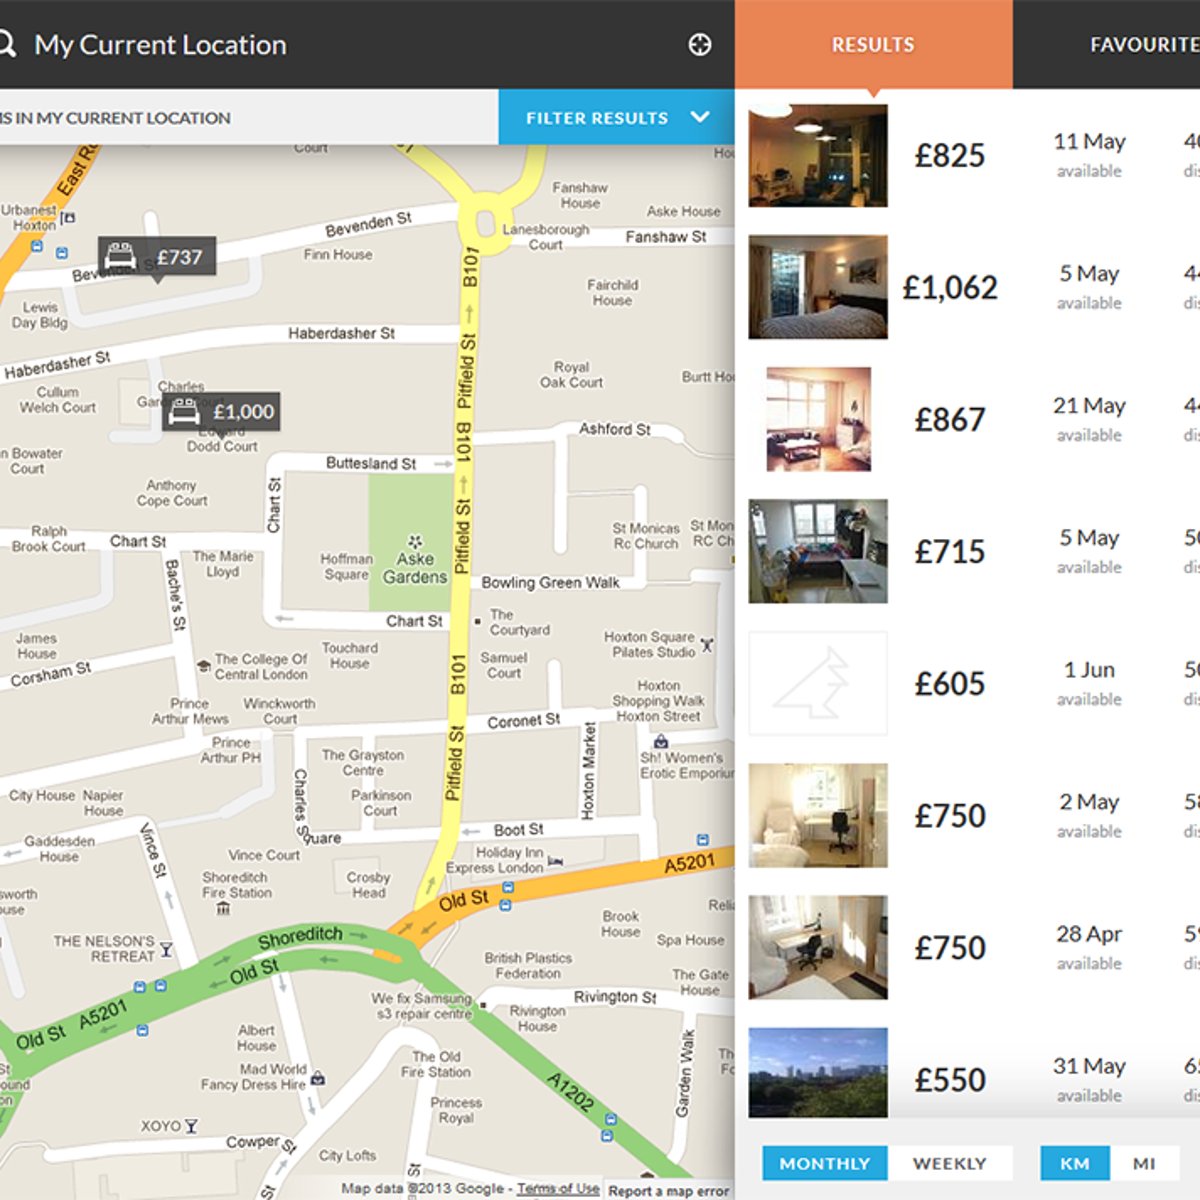The width and height of the screenshot is (1200, 1200).
Task: Set distance units to MI
Action: (1144, 1163)
